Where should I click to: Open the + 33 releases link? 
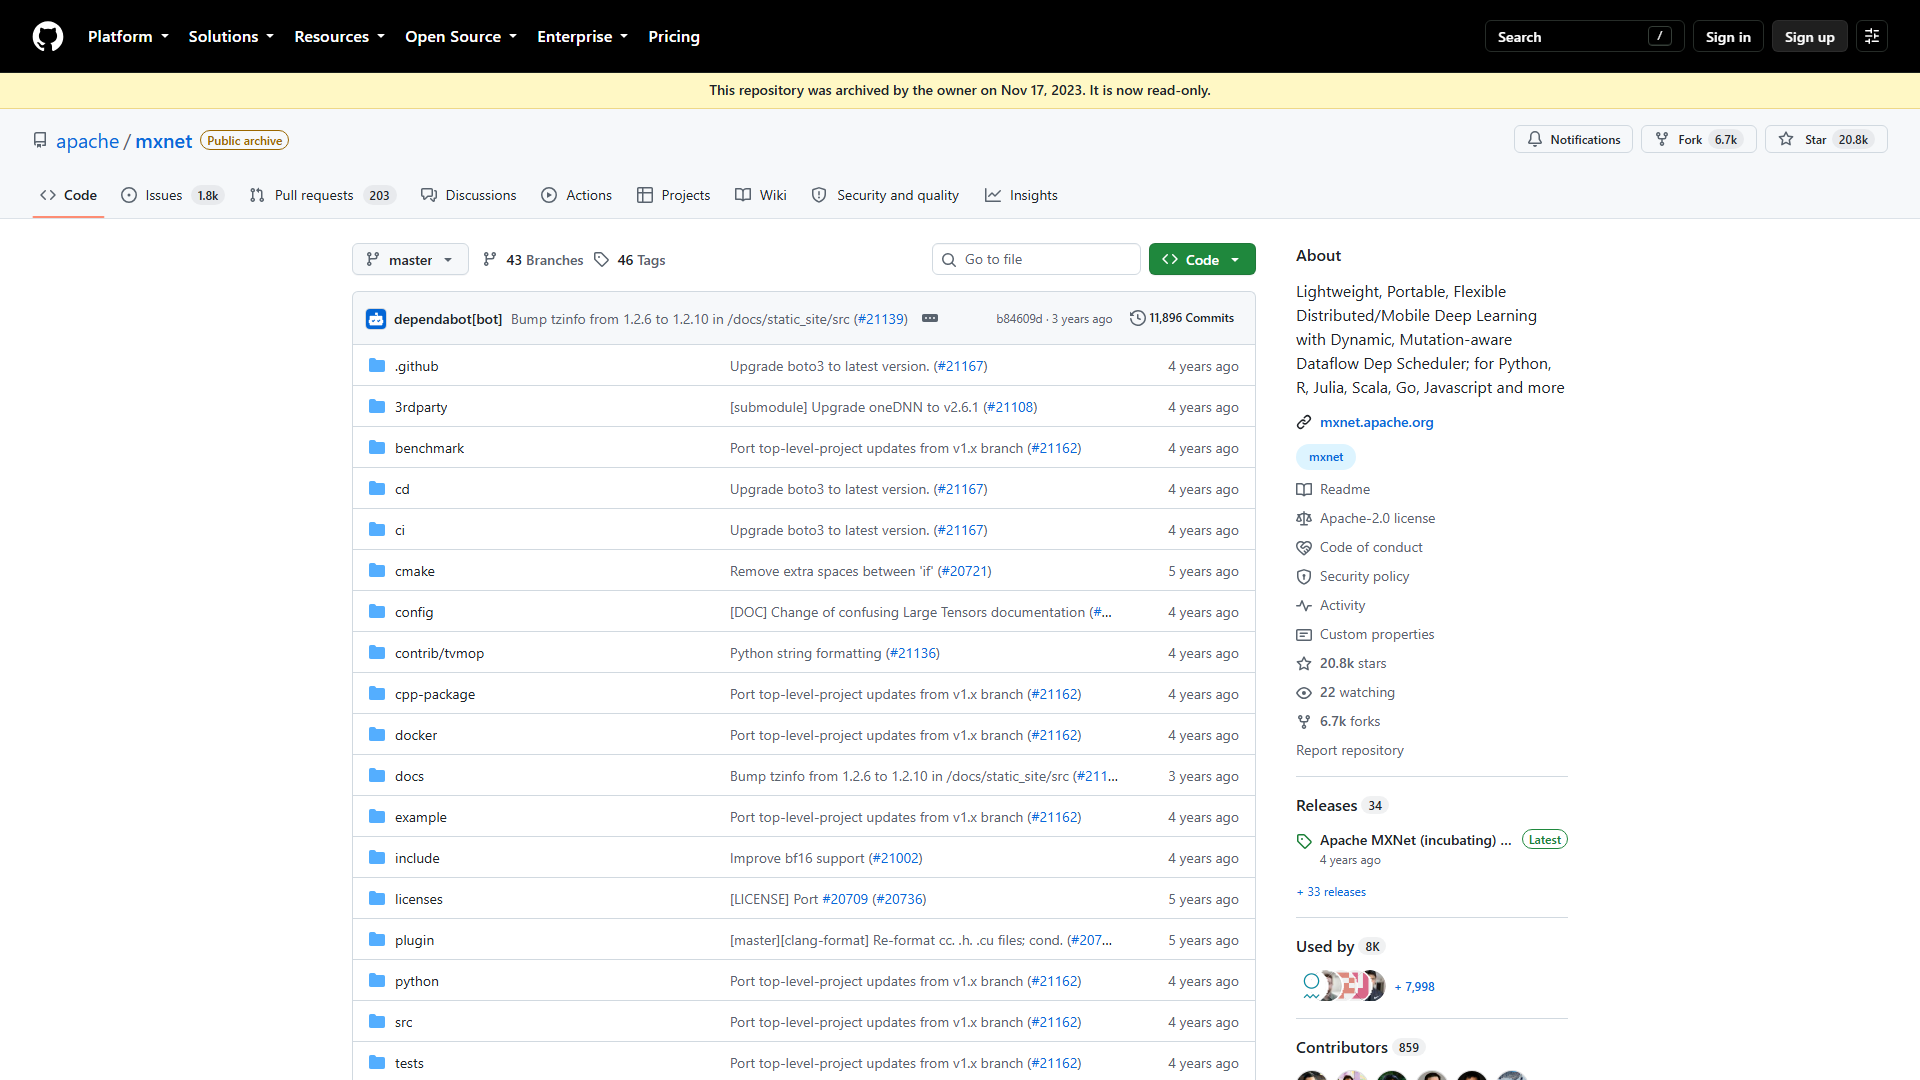click(x=1331, y=892)
